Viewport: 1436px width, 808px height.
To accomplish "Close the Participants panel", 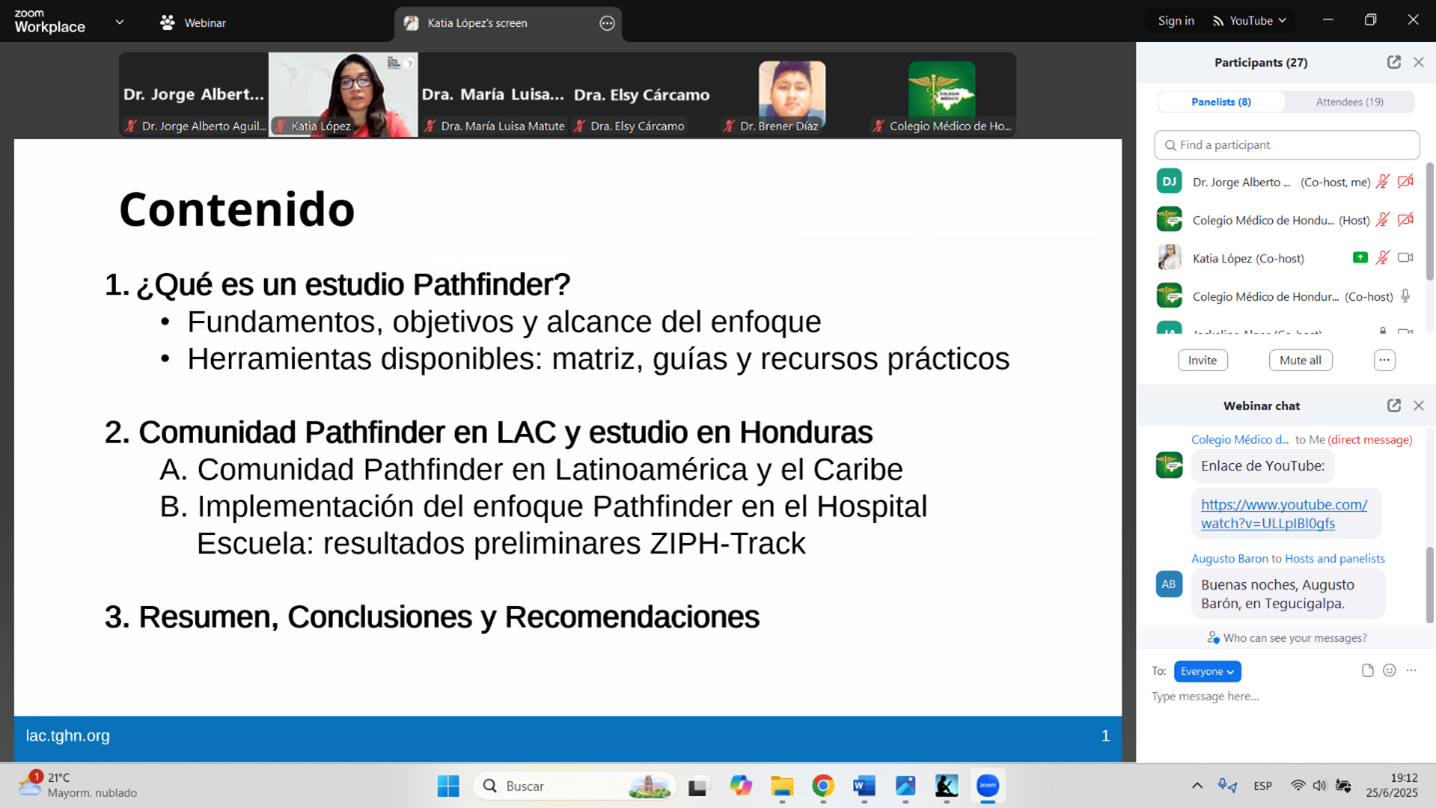I will pos(1418,62).
